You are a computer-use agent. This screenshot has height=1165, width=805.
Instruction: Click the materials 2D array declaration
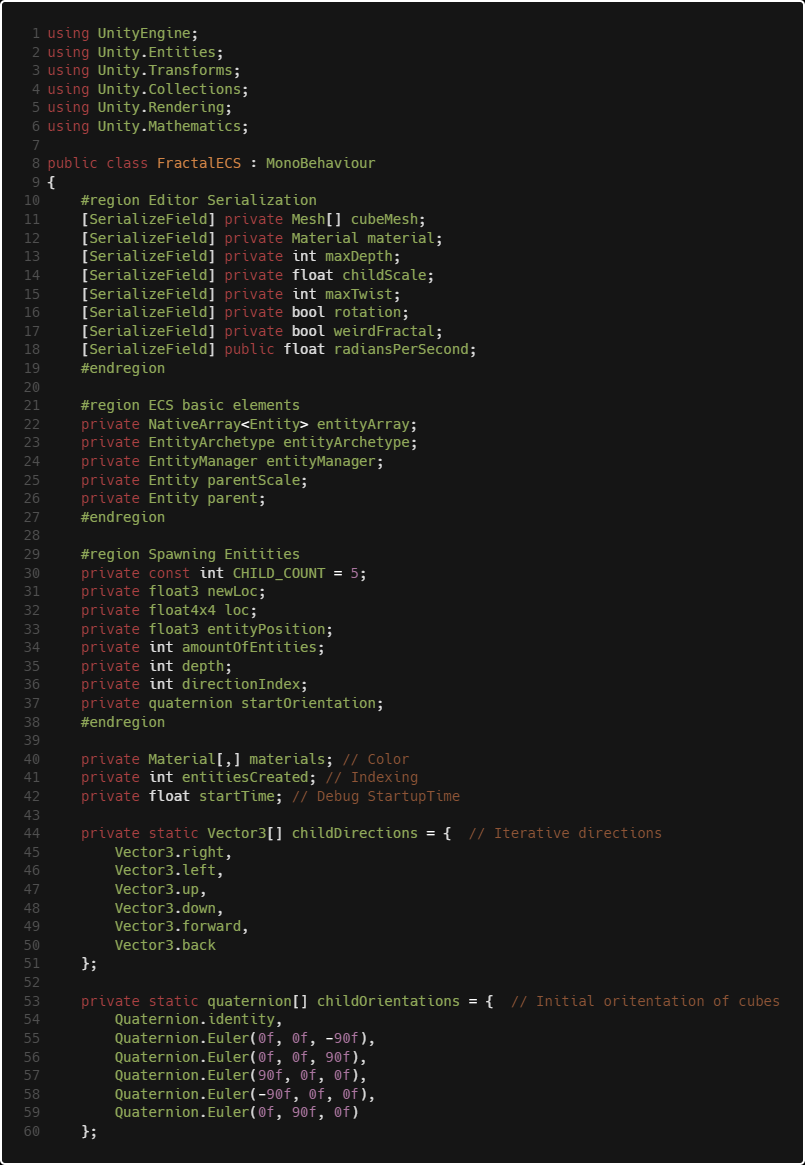(207, 759)
